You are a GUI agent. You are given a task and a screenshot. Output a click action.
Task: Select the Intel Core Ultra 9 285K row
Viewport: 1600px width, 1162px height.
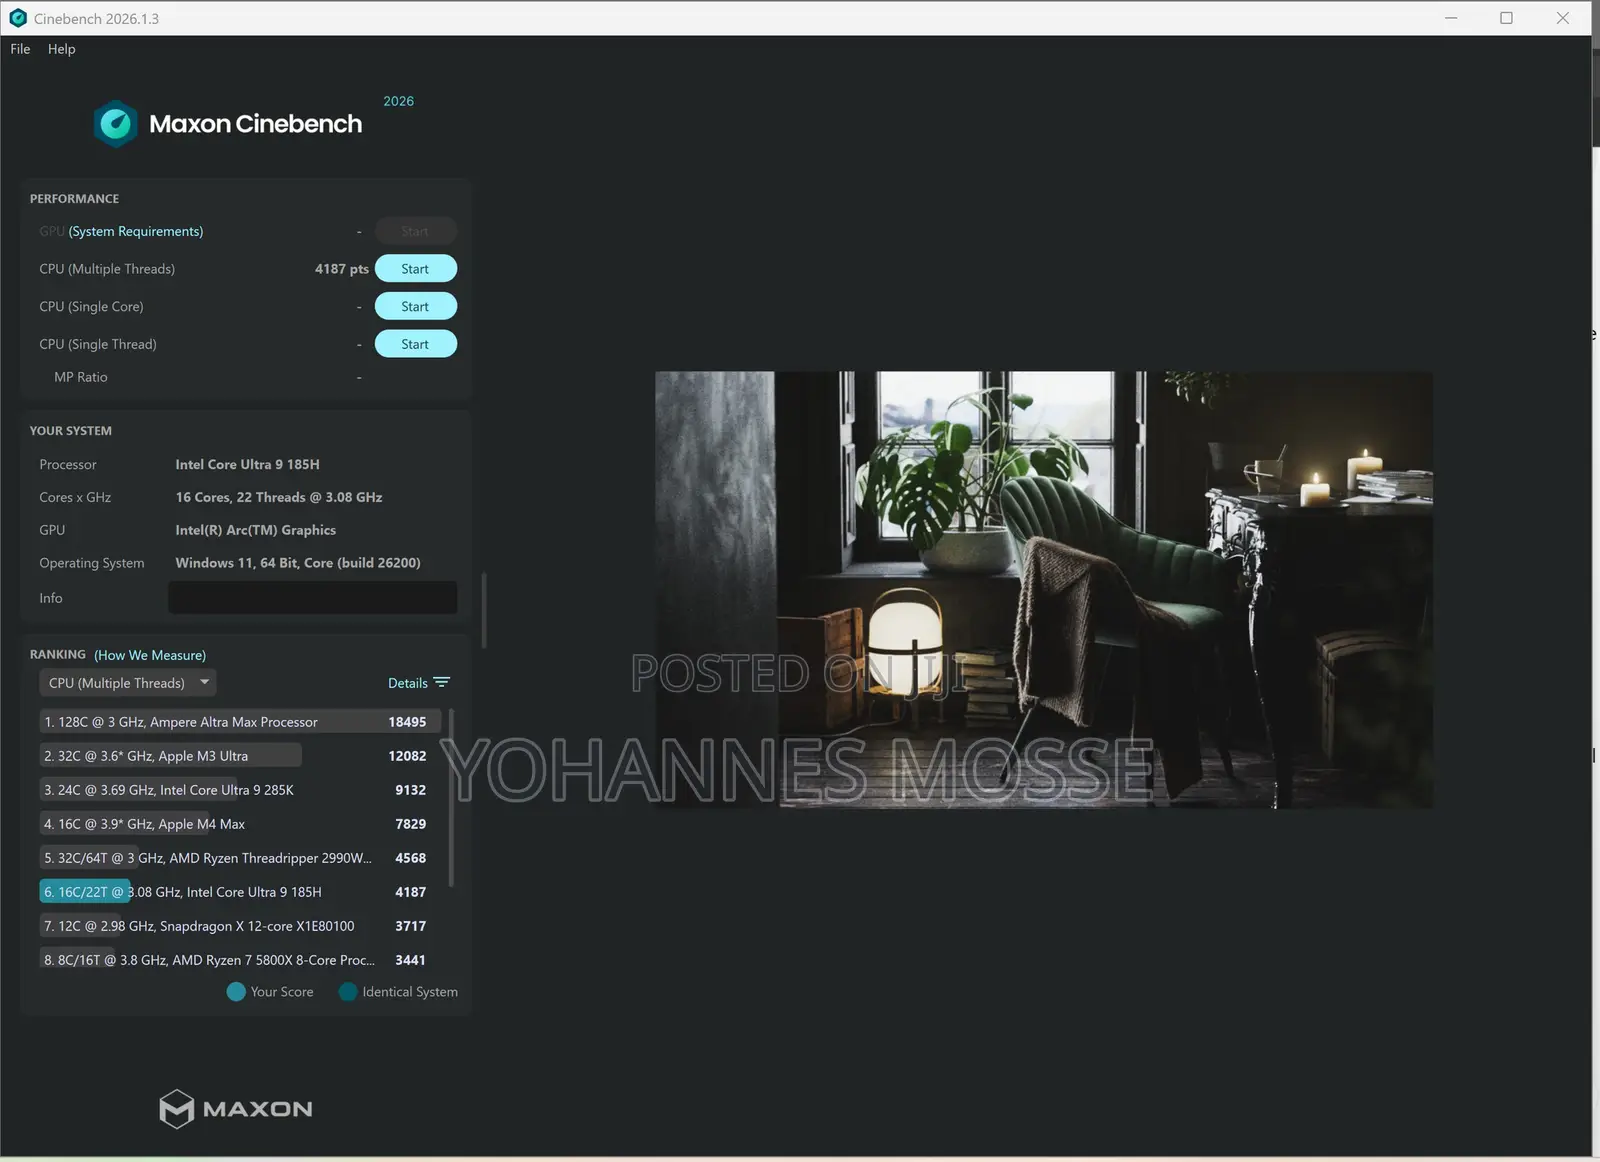pyautogui.click(x=240, y=790)
